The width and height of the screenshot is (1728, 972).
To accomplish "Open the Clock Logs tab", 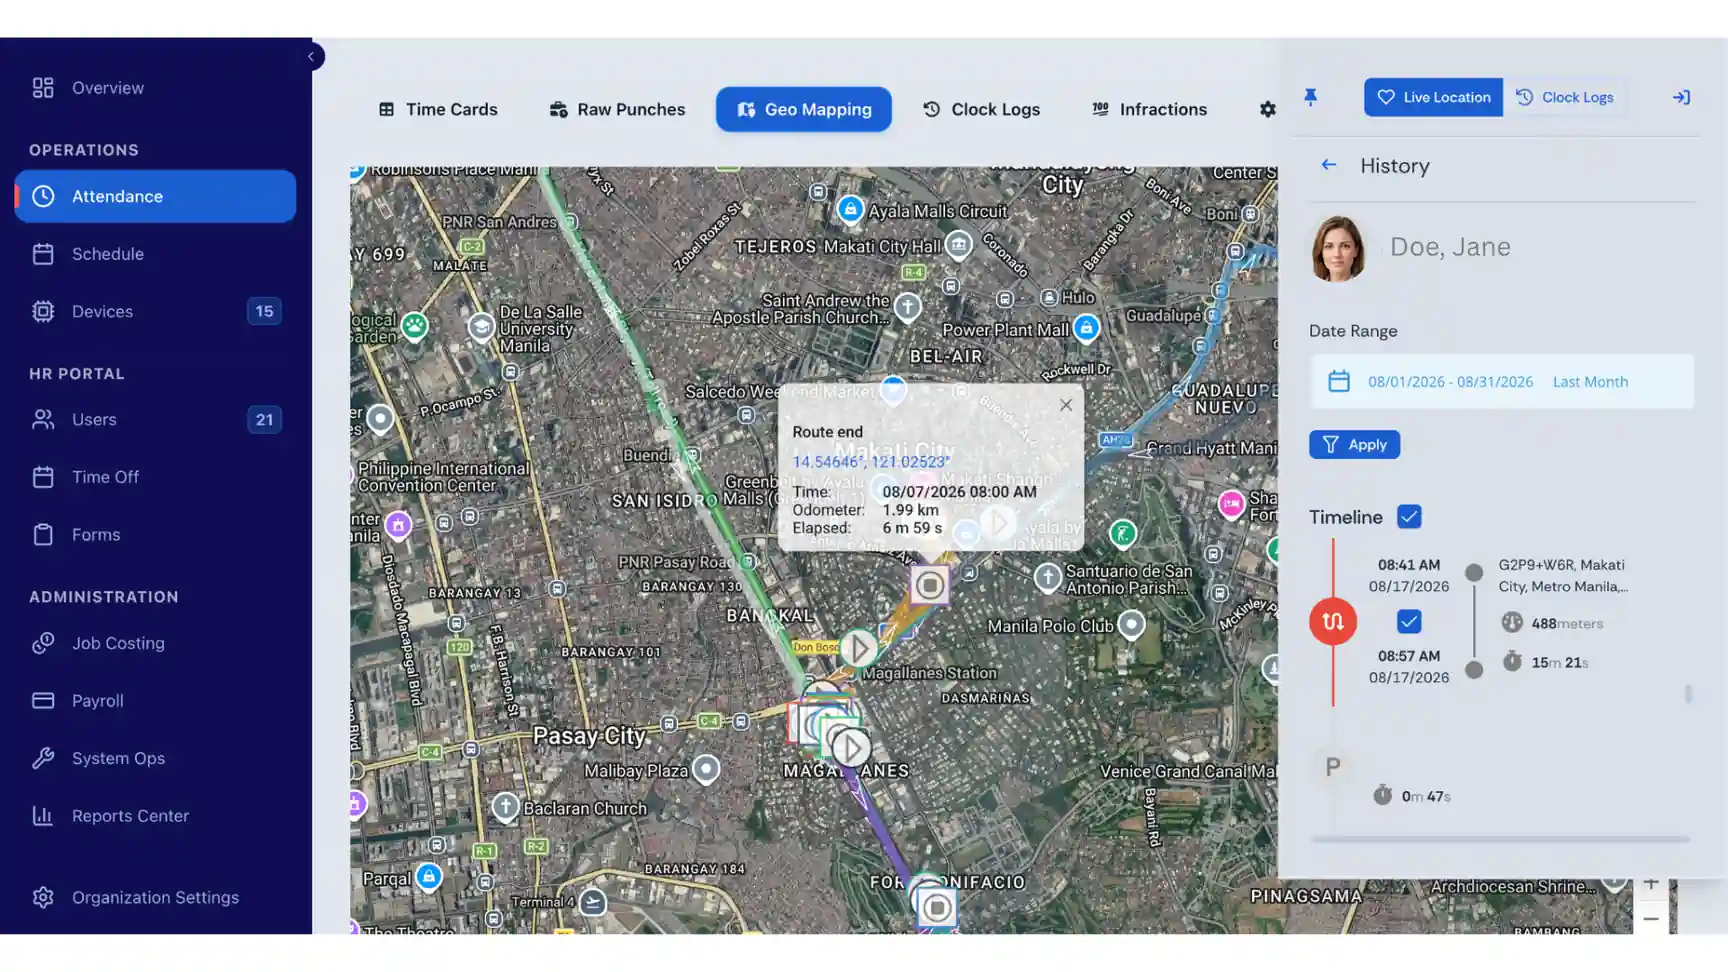I will [981, 109].
